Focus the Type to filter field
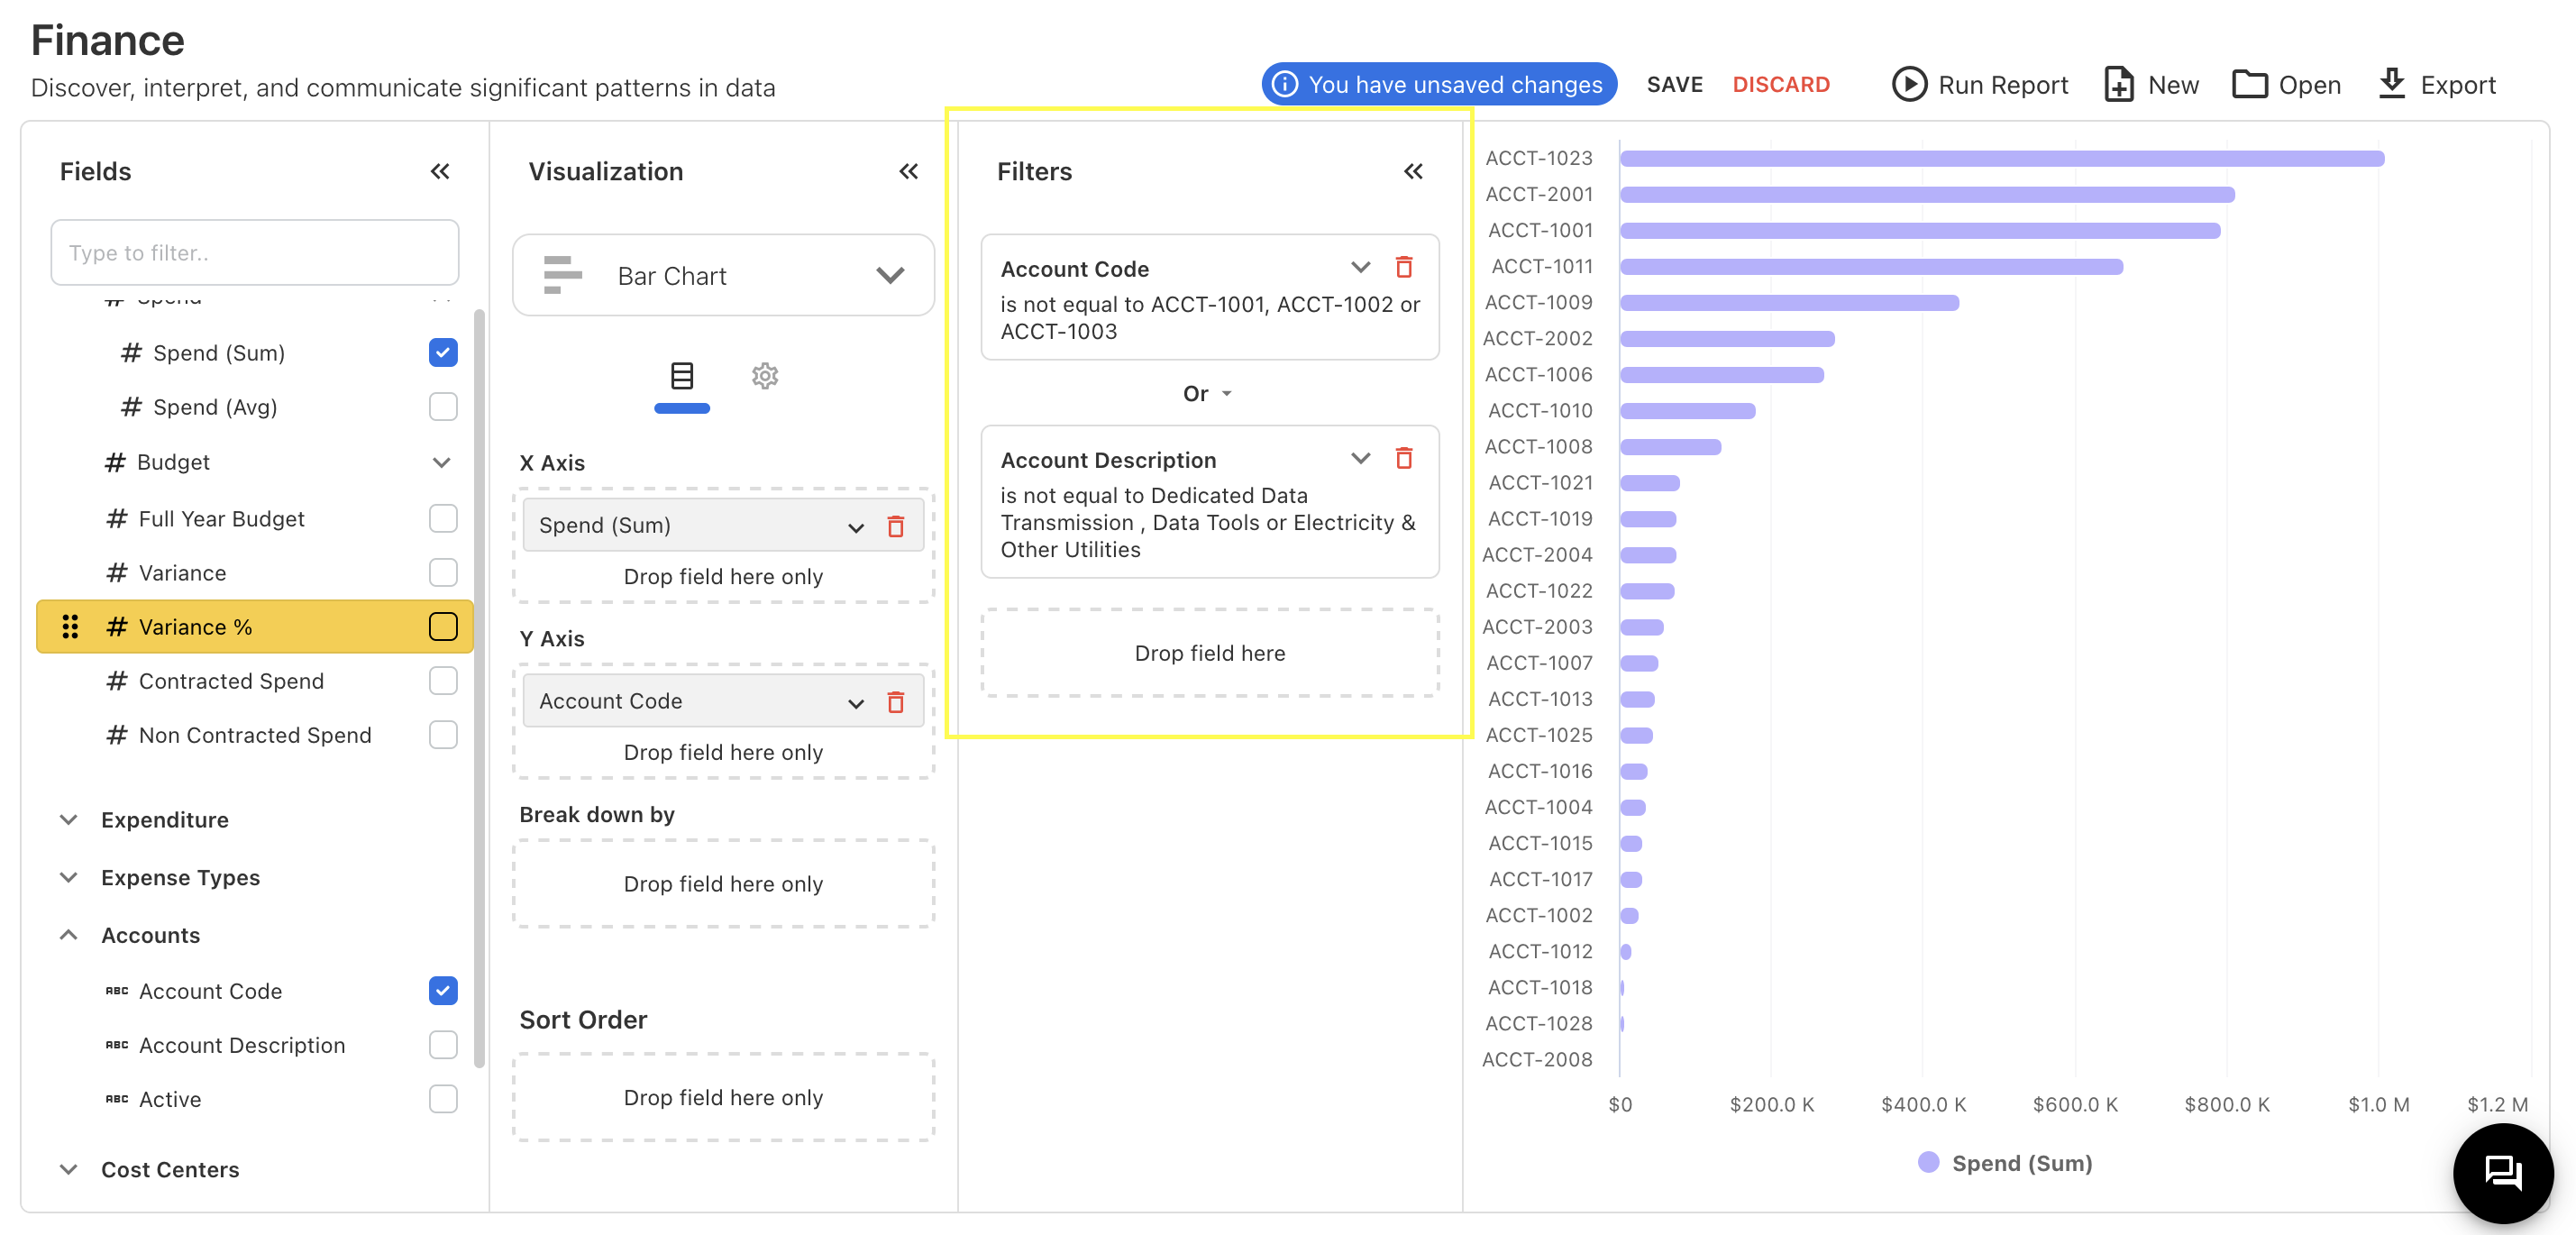Screen dimensions: 2576x1235 pos(255,253)
